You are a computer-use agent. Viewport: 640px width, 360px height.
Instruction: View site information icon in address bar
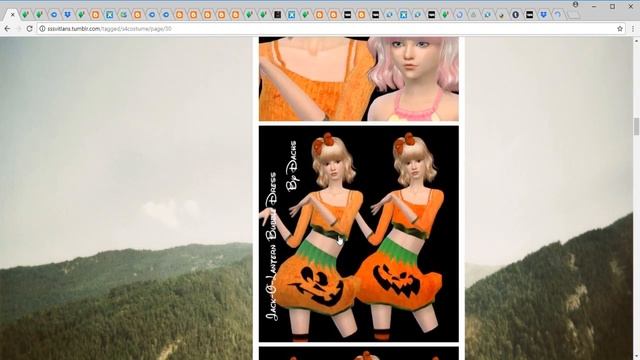click(42, 29)
